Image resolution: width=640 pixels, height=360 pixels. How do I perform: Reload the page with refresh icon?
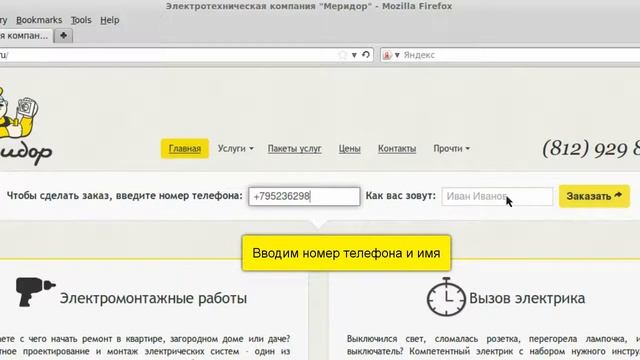click(366, 55)
